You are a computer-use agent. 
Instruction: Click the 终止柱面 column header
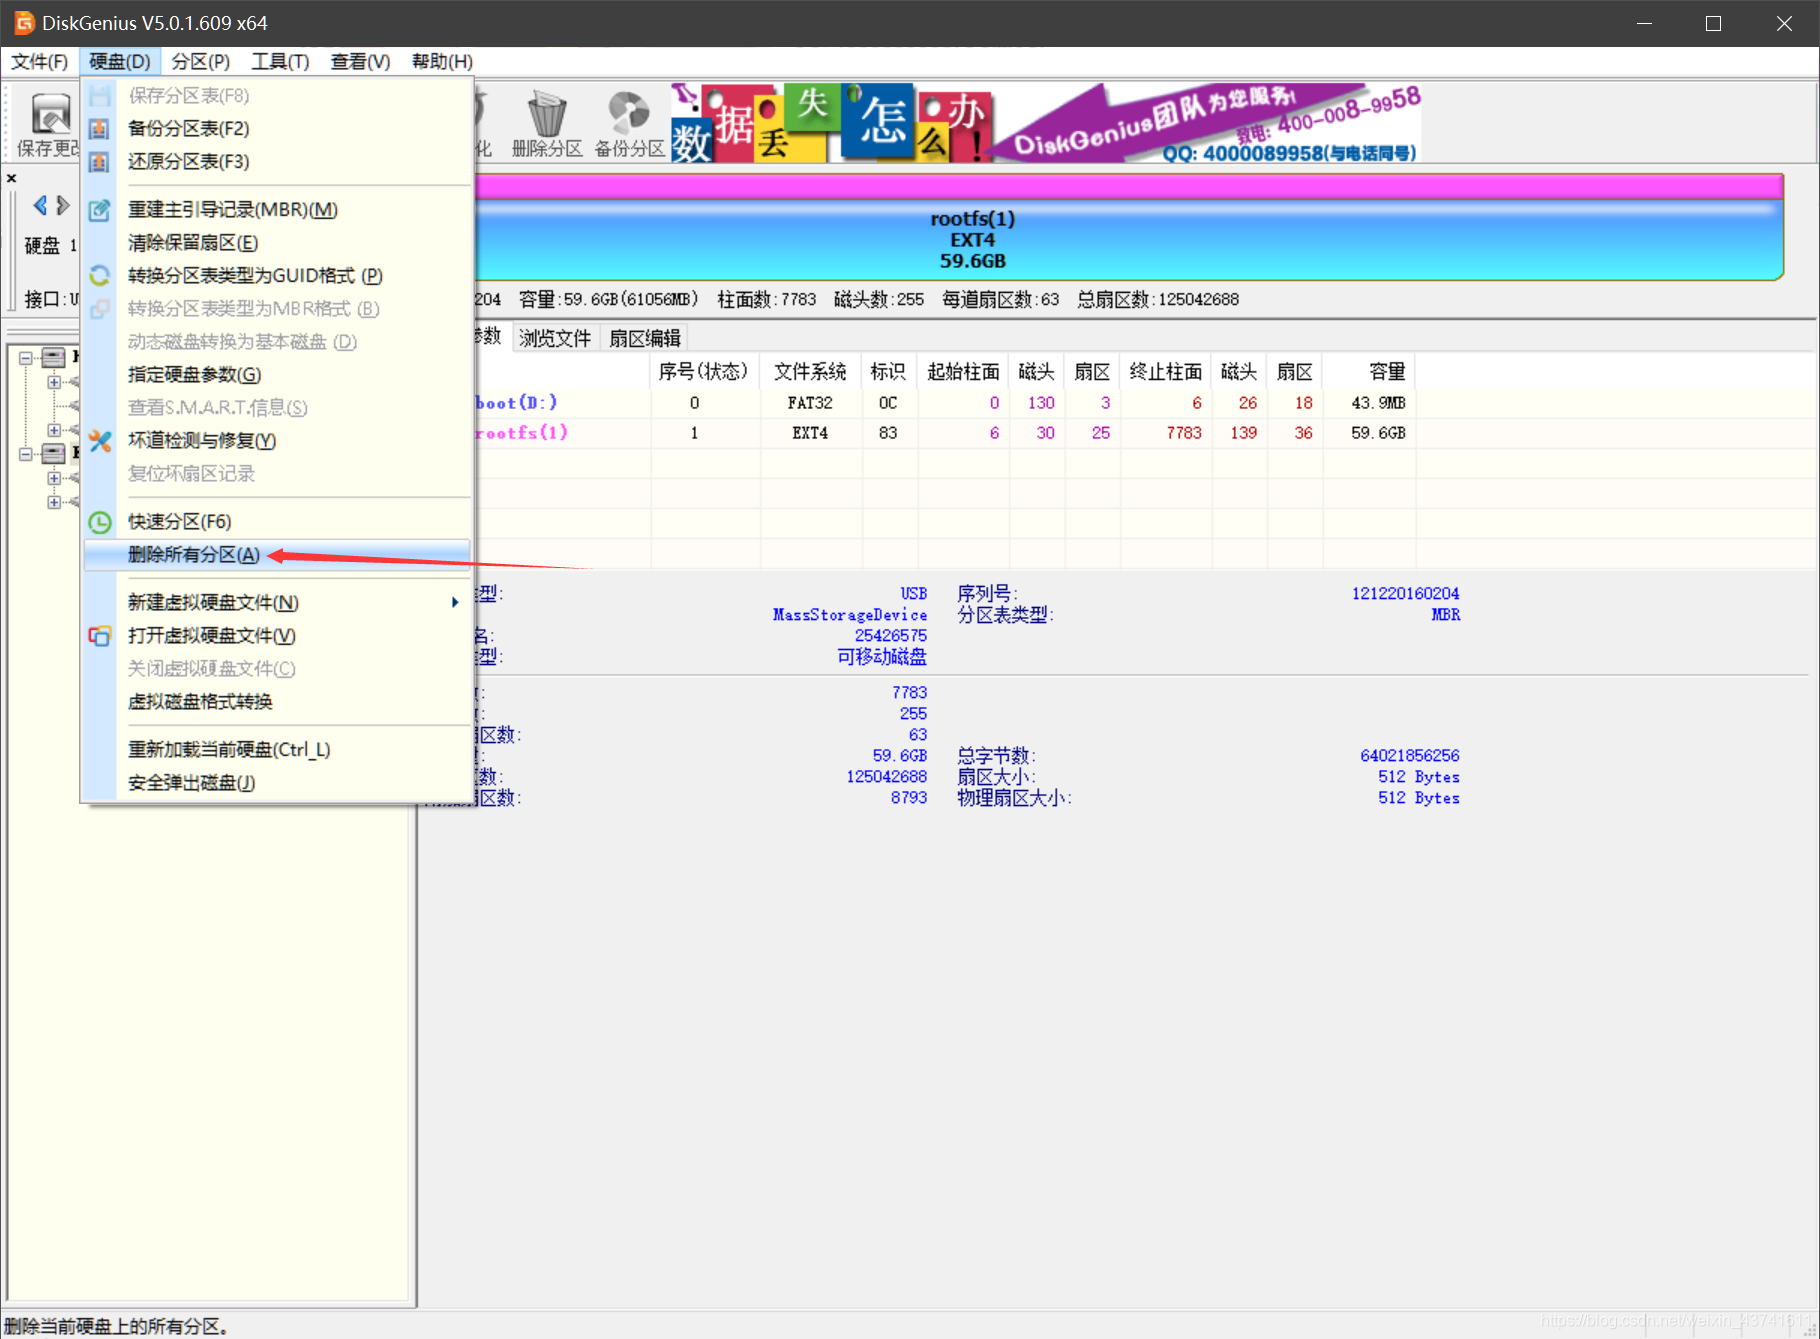[x=1165, y=372]
